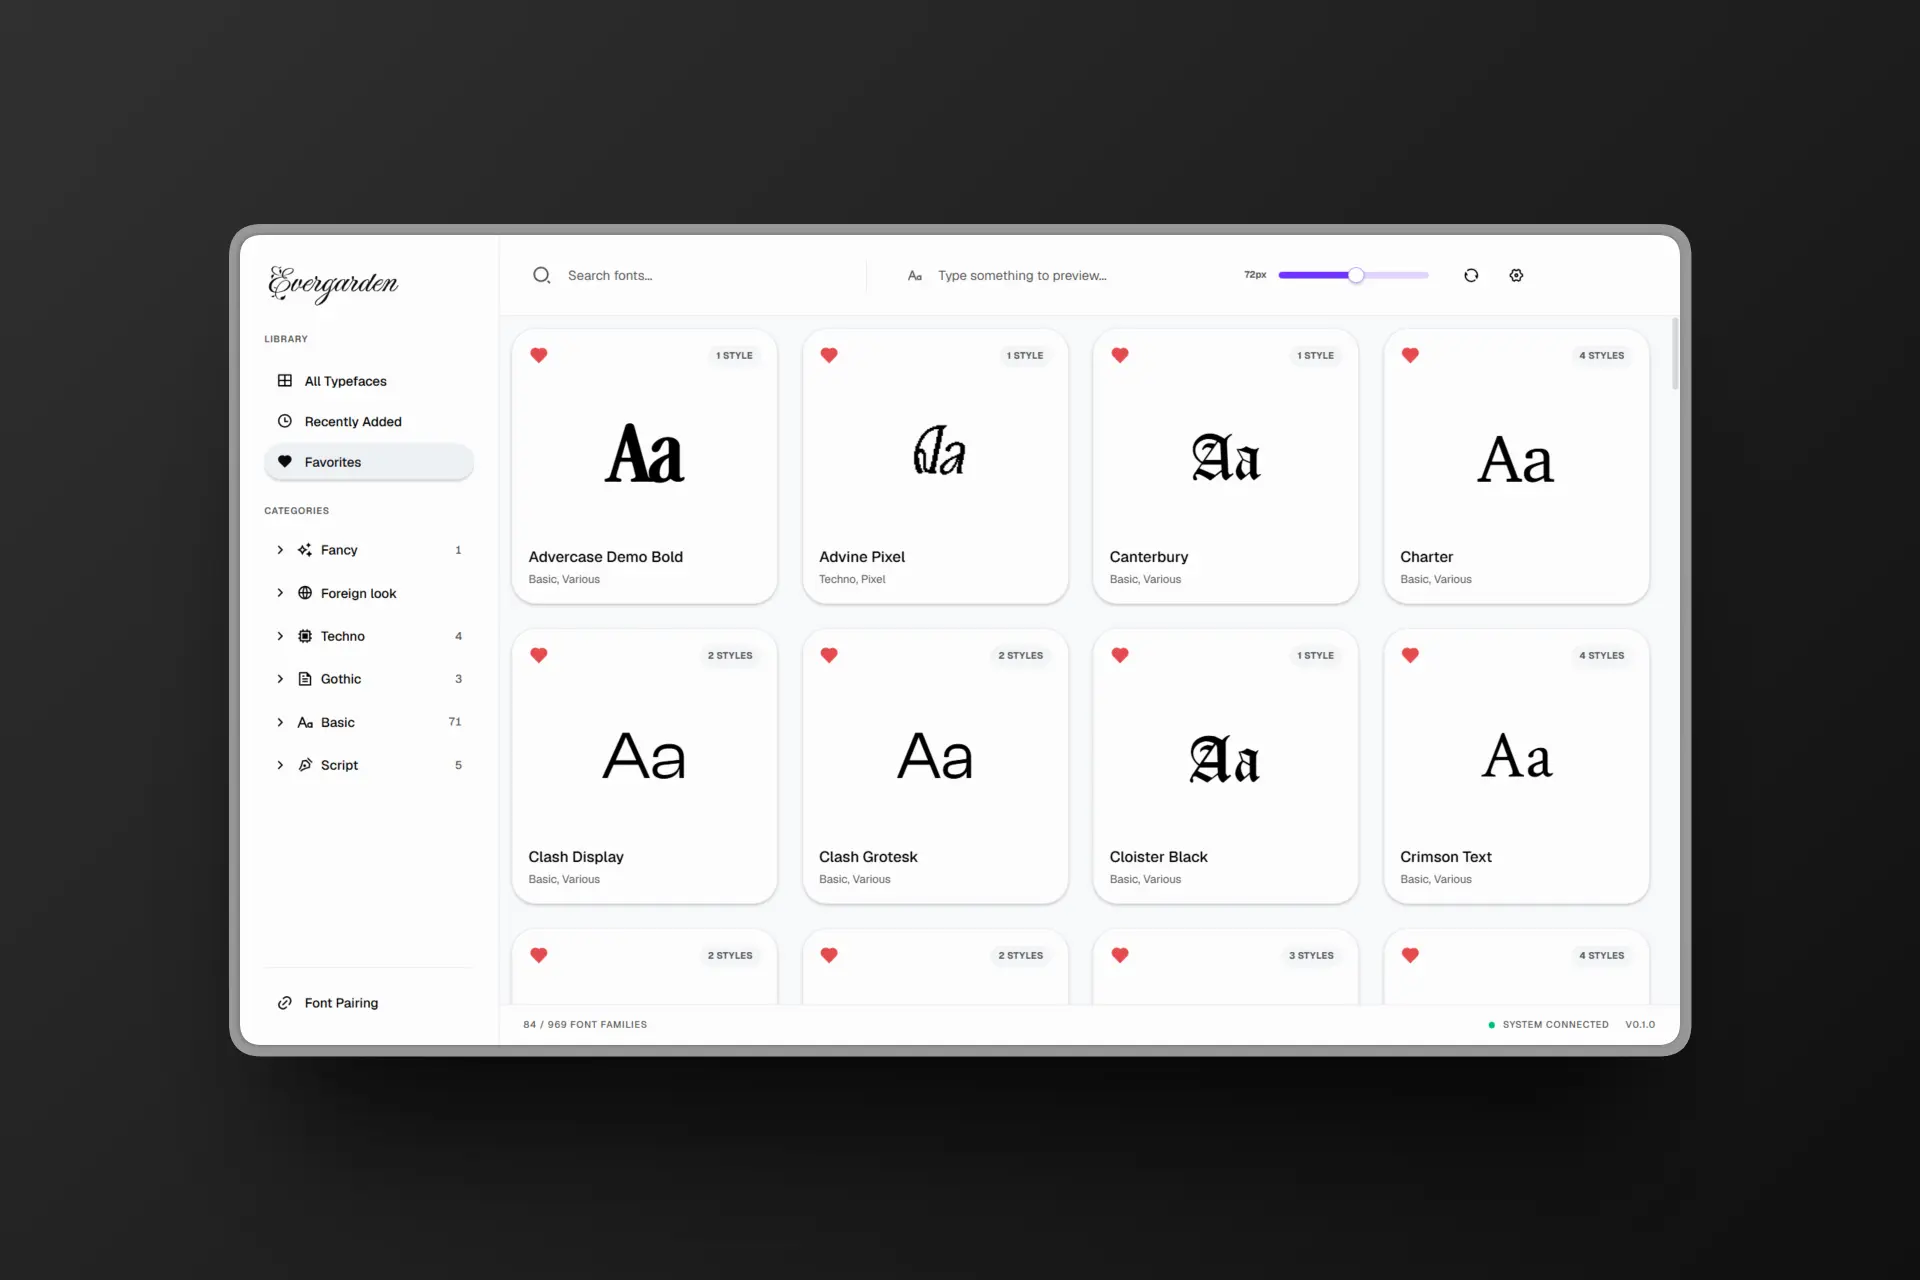Click the V0.1.0 version label

click(x=1640, y=1025)
